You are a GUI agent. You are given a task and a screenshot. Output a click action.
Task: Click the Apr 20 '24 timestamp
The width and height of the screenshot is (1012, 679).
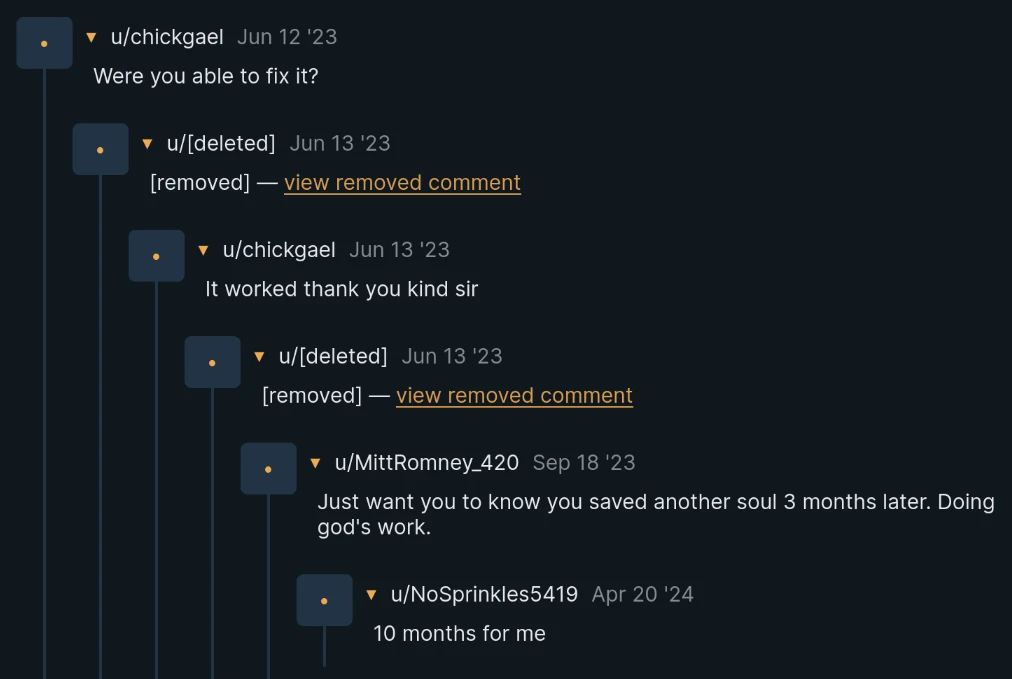[x=642, y=595]
